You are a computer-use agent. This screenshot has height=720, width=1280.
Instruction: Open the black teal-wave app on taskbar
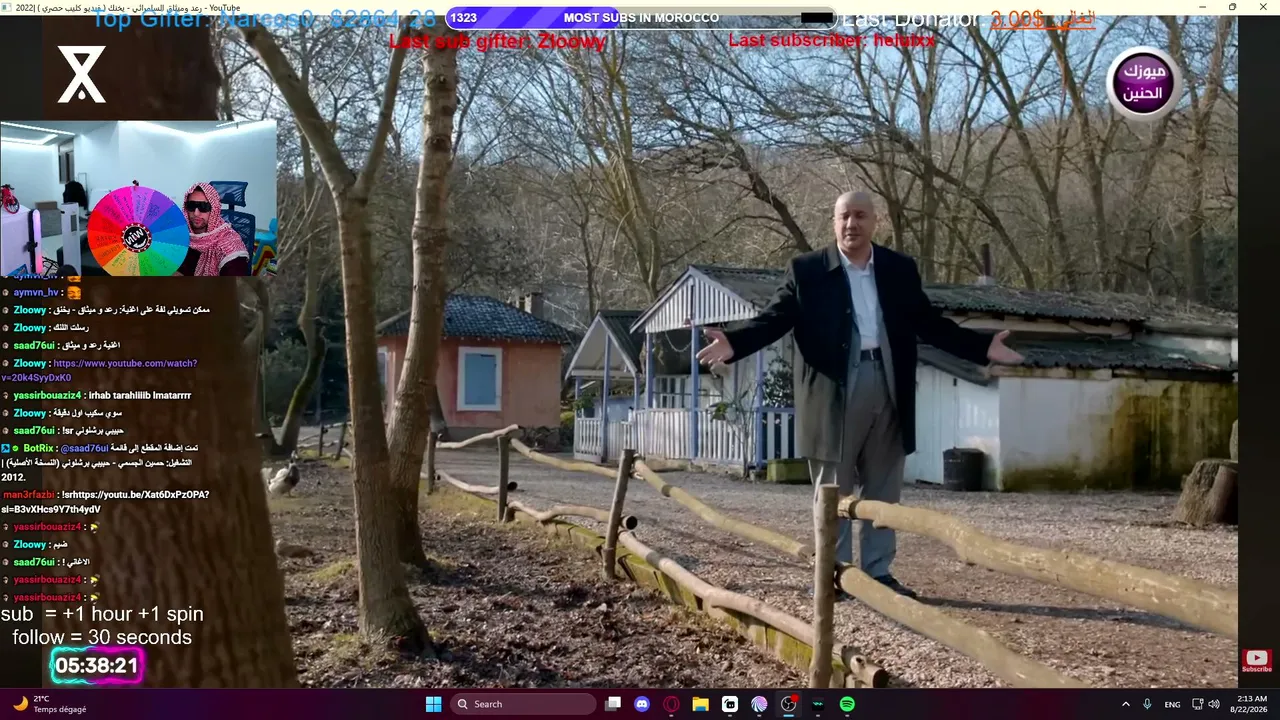(x=817, y=704)
